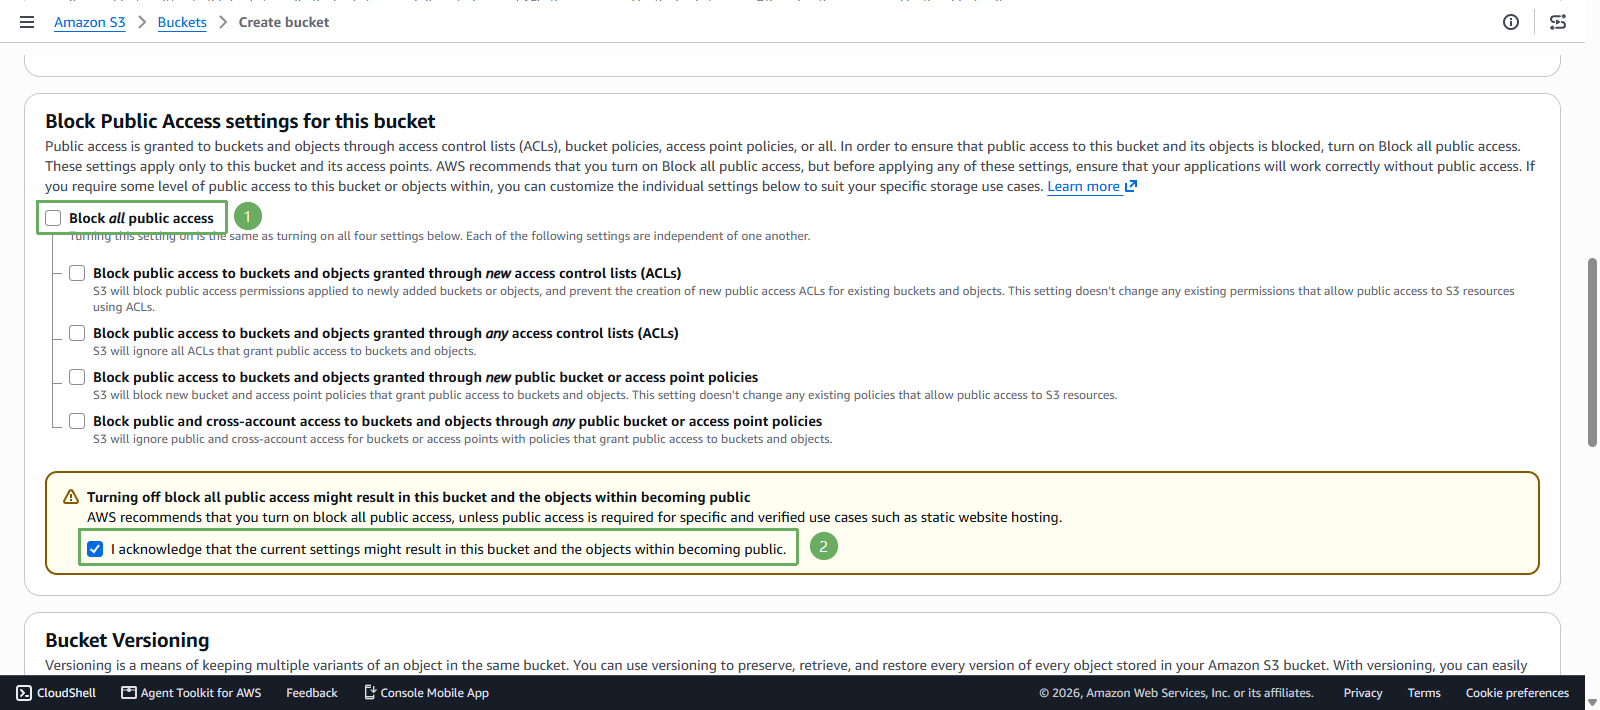Image resolution: width=1600 pixels, height=710 pixels.
Task: Click the scrollbar down arrow
Action: pos(1592,702)
